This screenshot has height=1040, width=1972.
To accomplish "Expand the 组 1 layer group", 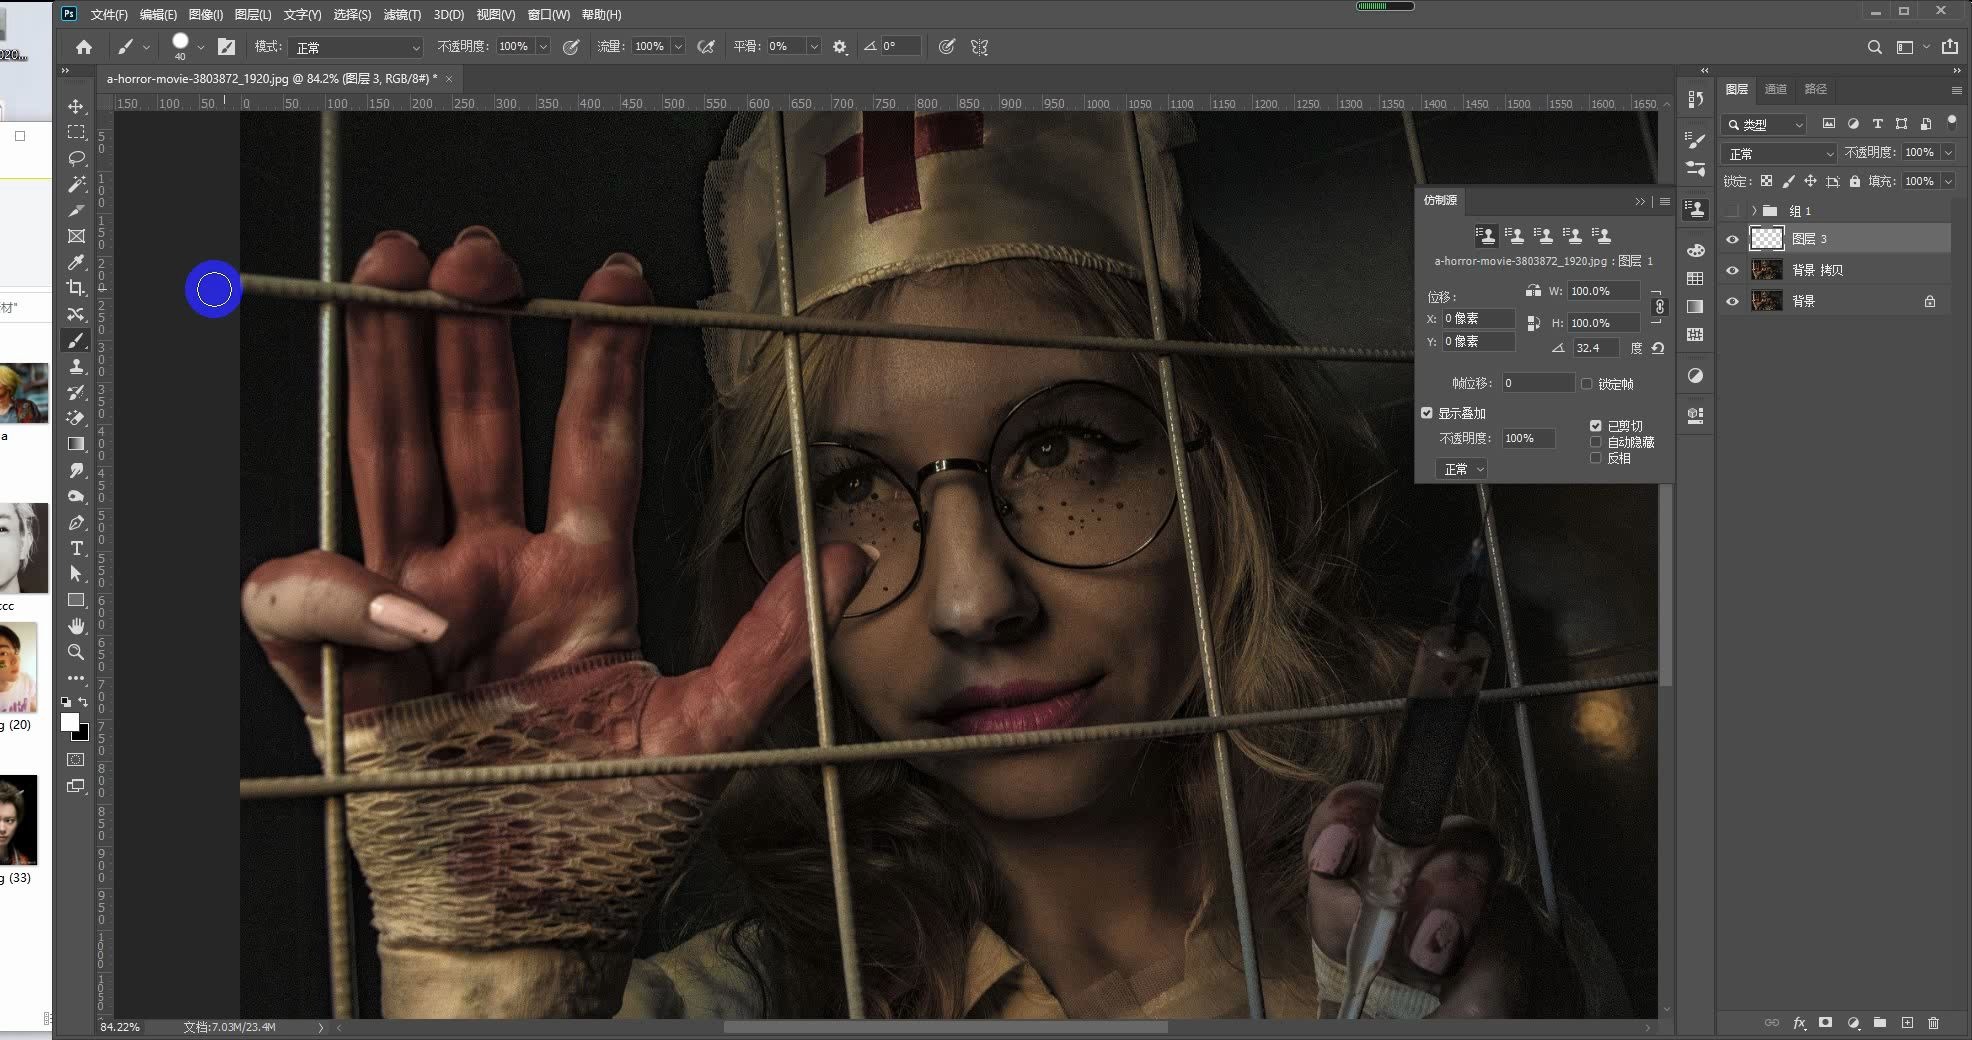I will pos(1754,211).
